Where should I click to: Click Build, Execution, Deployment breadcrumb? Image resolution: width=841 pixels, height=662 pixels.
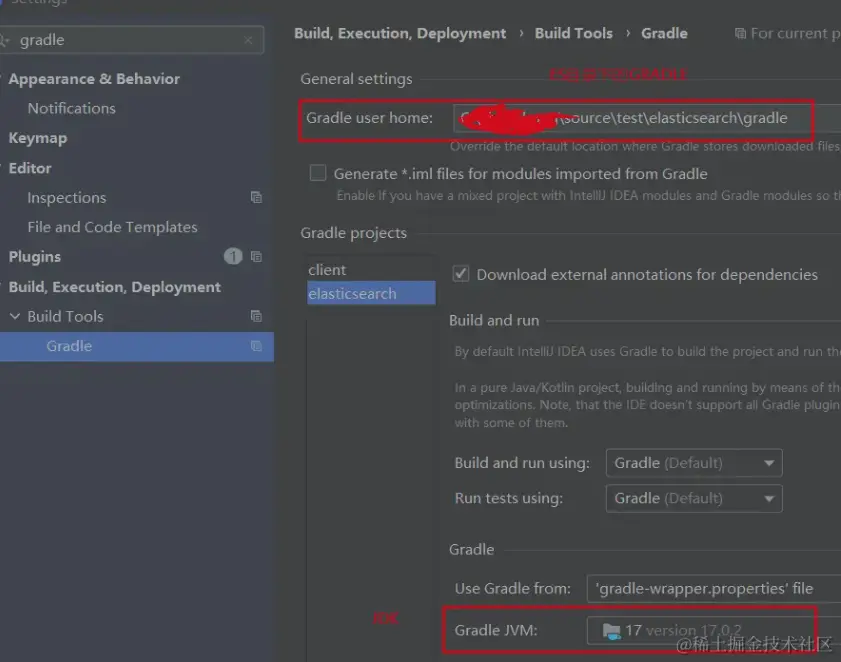pos(400,34)
